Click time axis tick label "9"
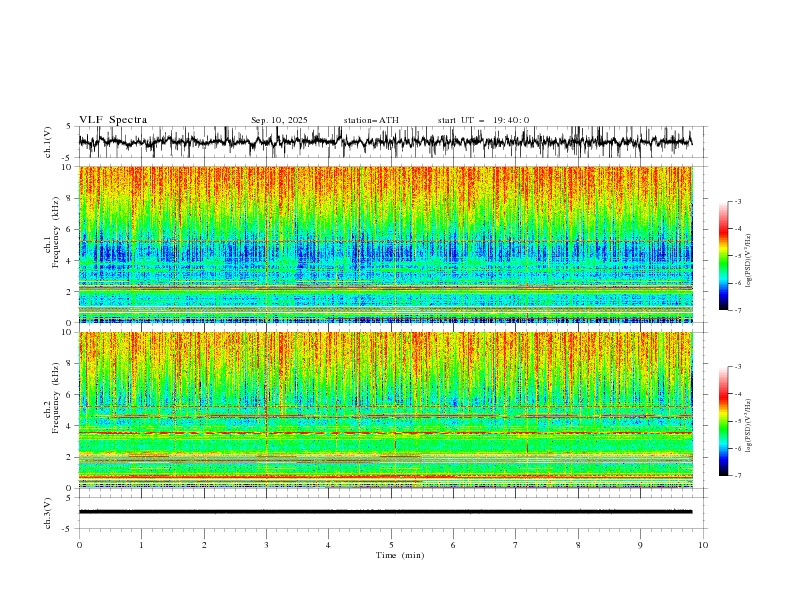Image resolution: width=792 pixels, height=612 pixels. (640, 545)
